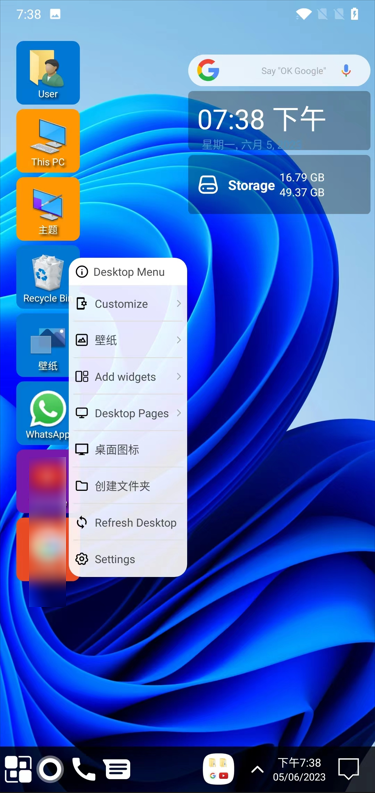This screenshot has height=793, width=375.
Task: Open the Google apps folder in taskbar
Action: [219, 769]
